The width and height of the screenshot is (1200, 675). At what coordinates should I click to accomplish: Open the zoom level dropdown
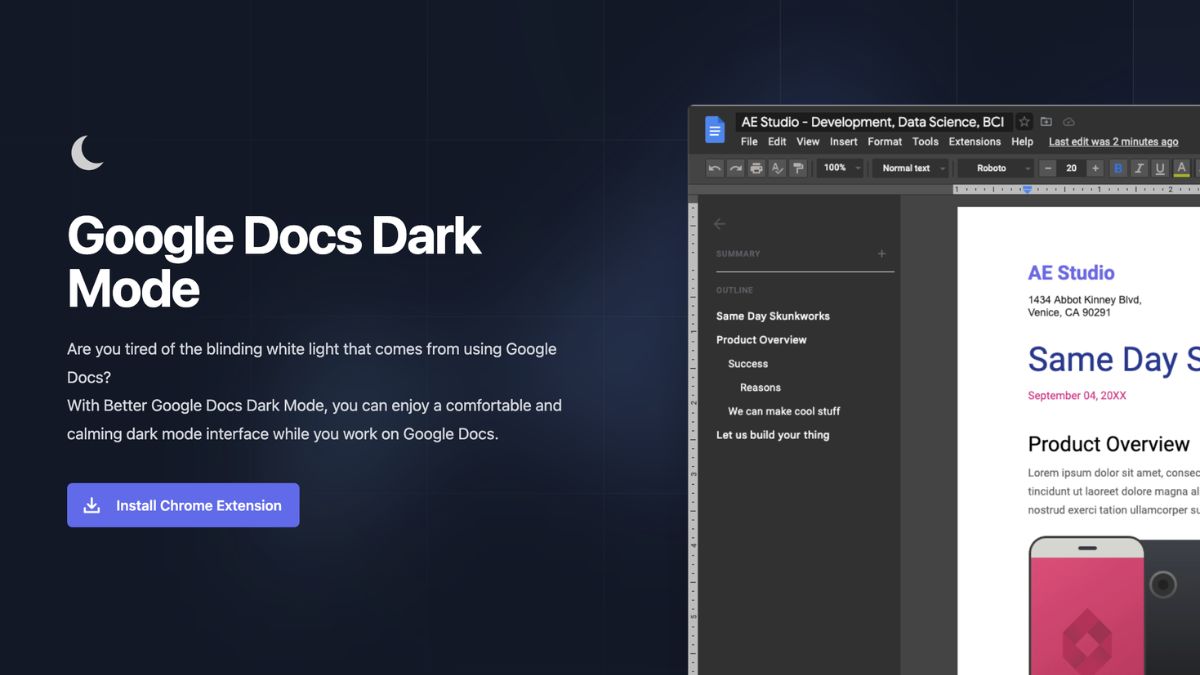coord(840,168)
